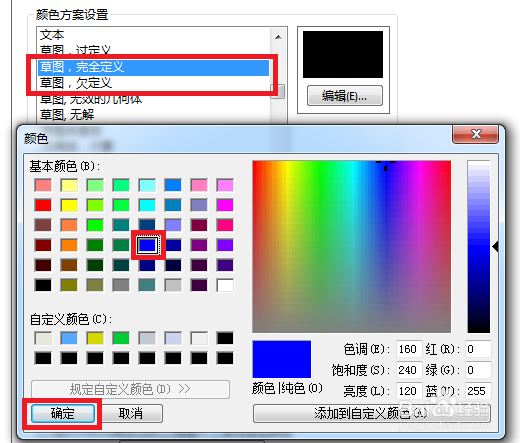Click the list scrollbar up arrow
The width and height of the screenshot is (520, 443).
[x=279, y=37]
